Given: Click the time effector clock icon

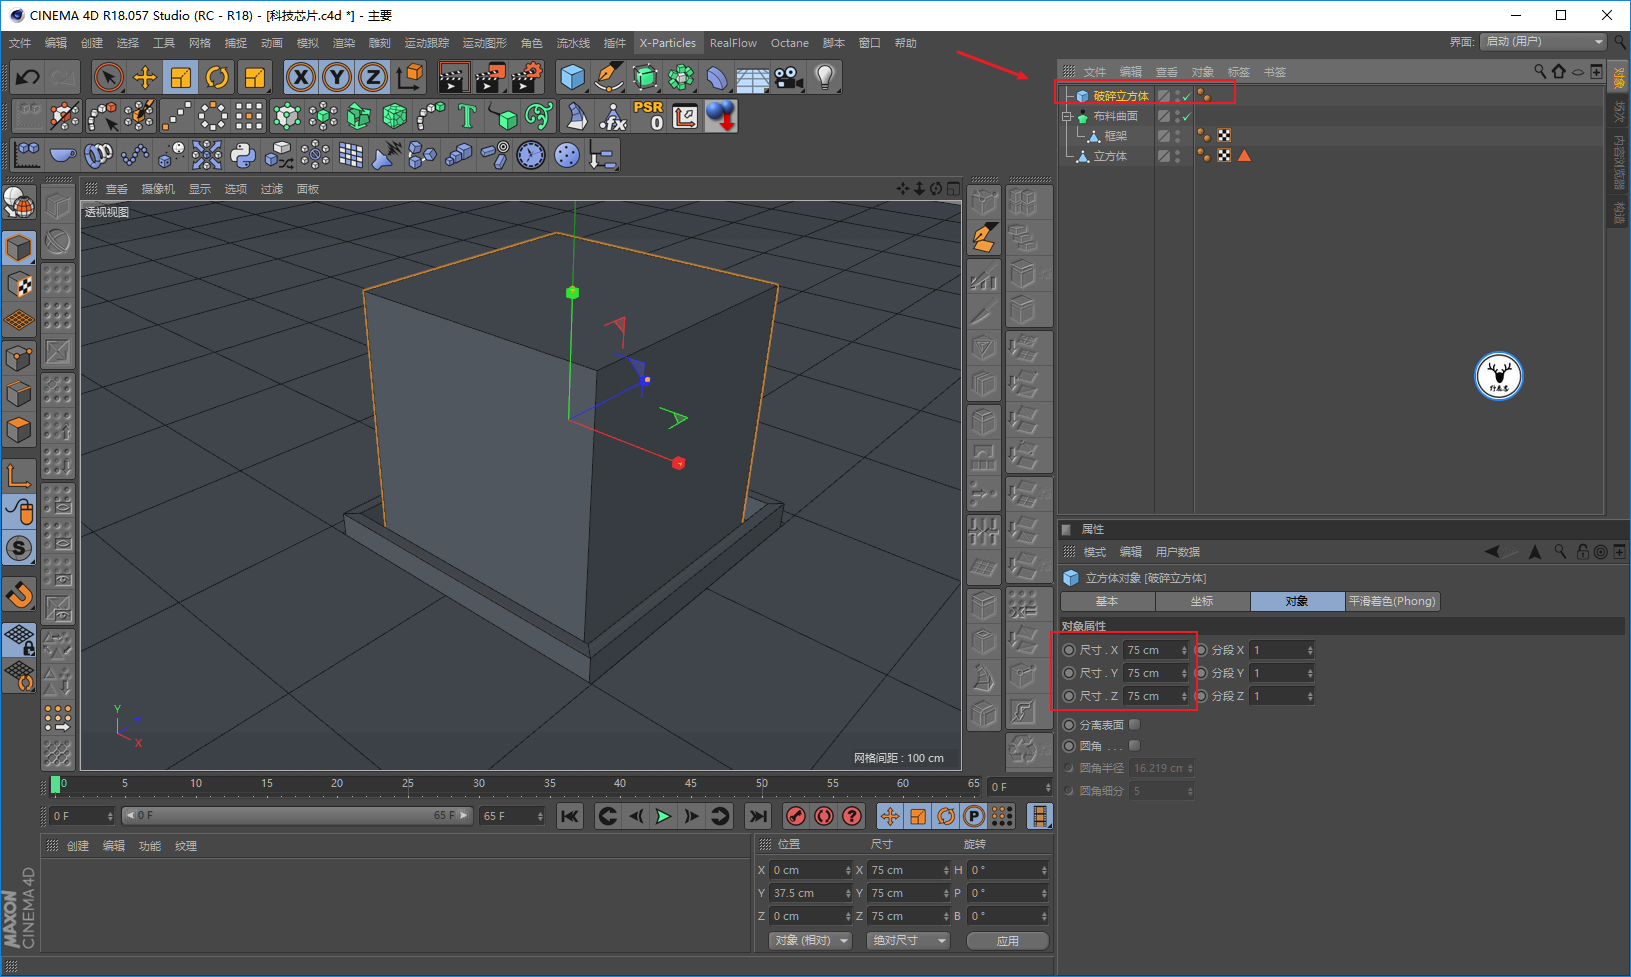Looking at the screenshot, I should [531, 155].
